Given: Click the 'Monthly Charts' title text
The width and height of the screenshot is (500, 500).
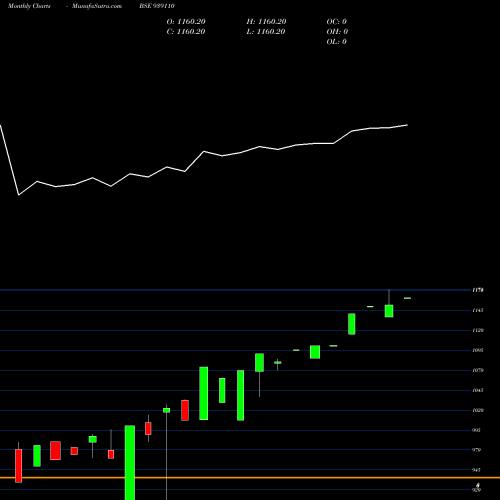Looking at the screenshot, I should pyautogui.click(x=29, y=6).
